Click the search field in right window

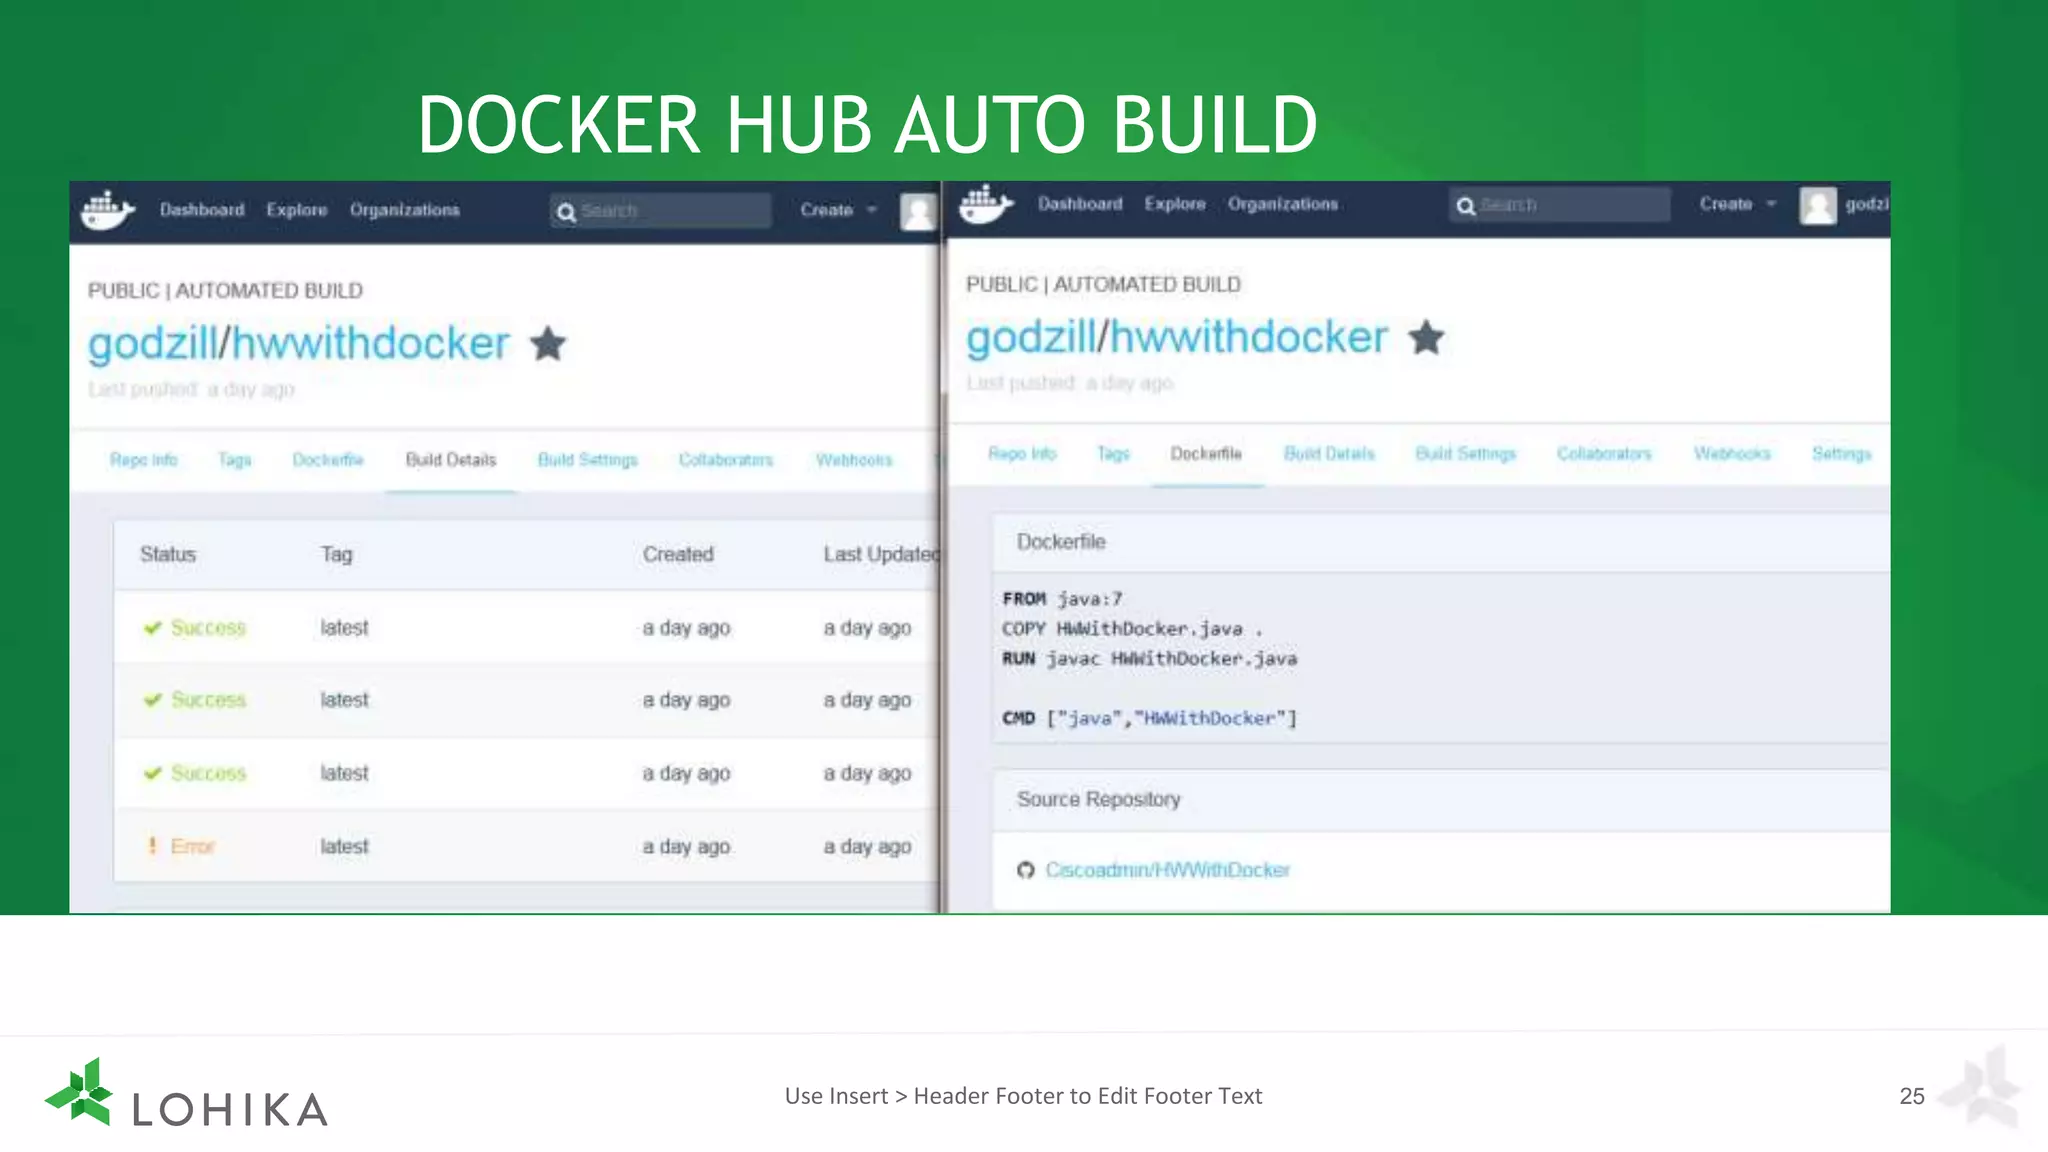tap(1560, 205)
